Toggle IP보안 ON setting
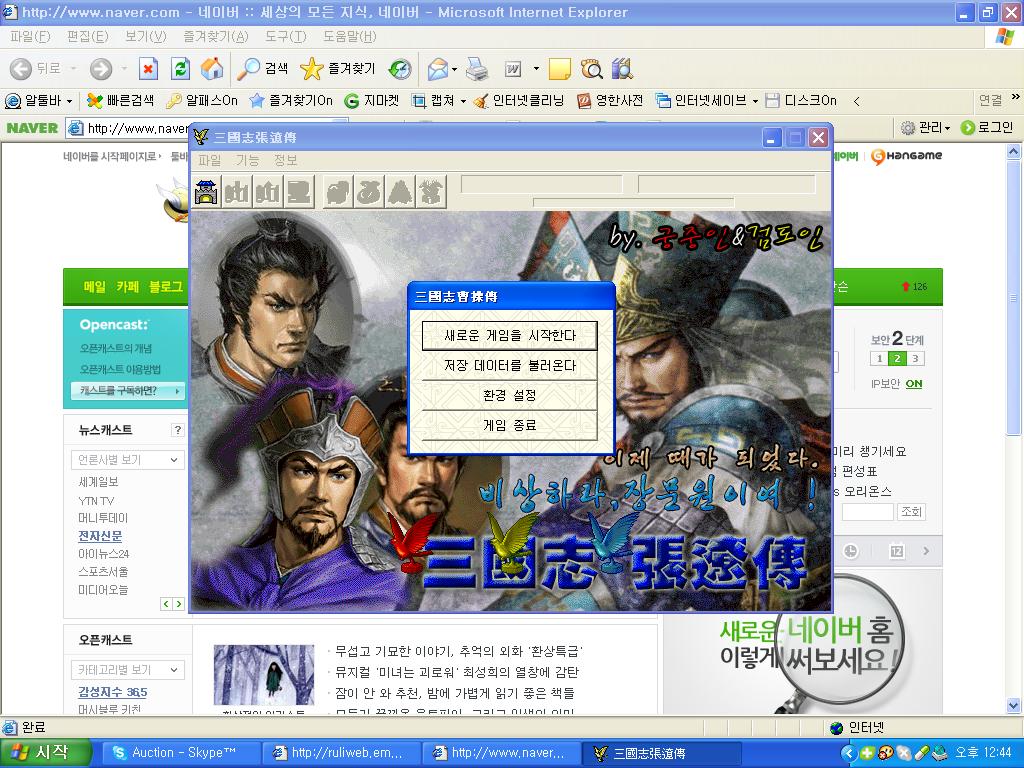Viewport: 1024px width, 768px height. click(913, 384)
